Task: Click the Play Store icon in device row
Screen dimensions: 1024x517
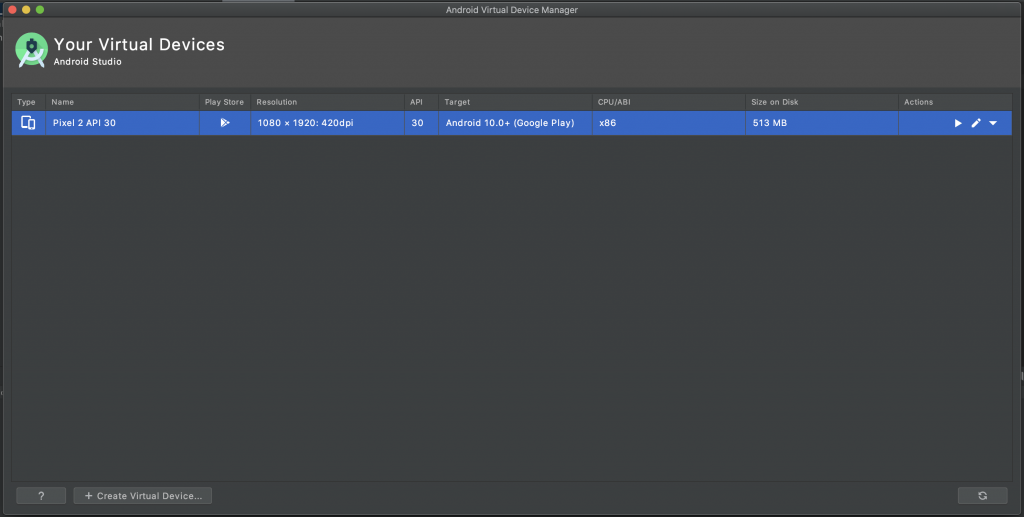Action: 225,123
